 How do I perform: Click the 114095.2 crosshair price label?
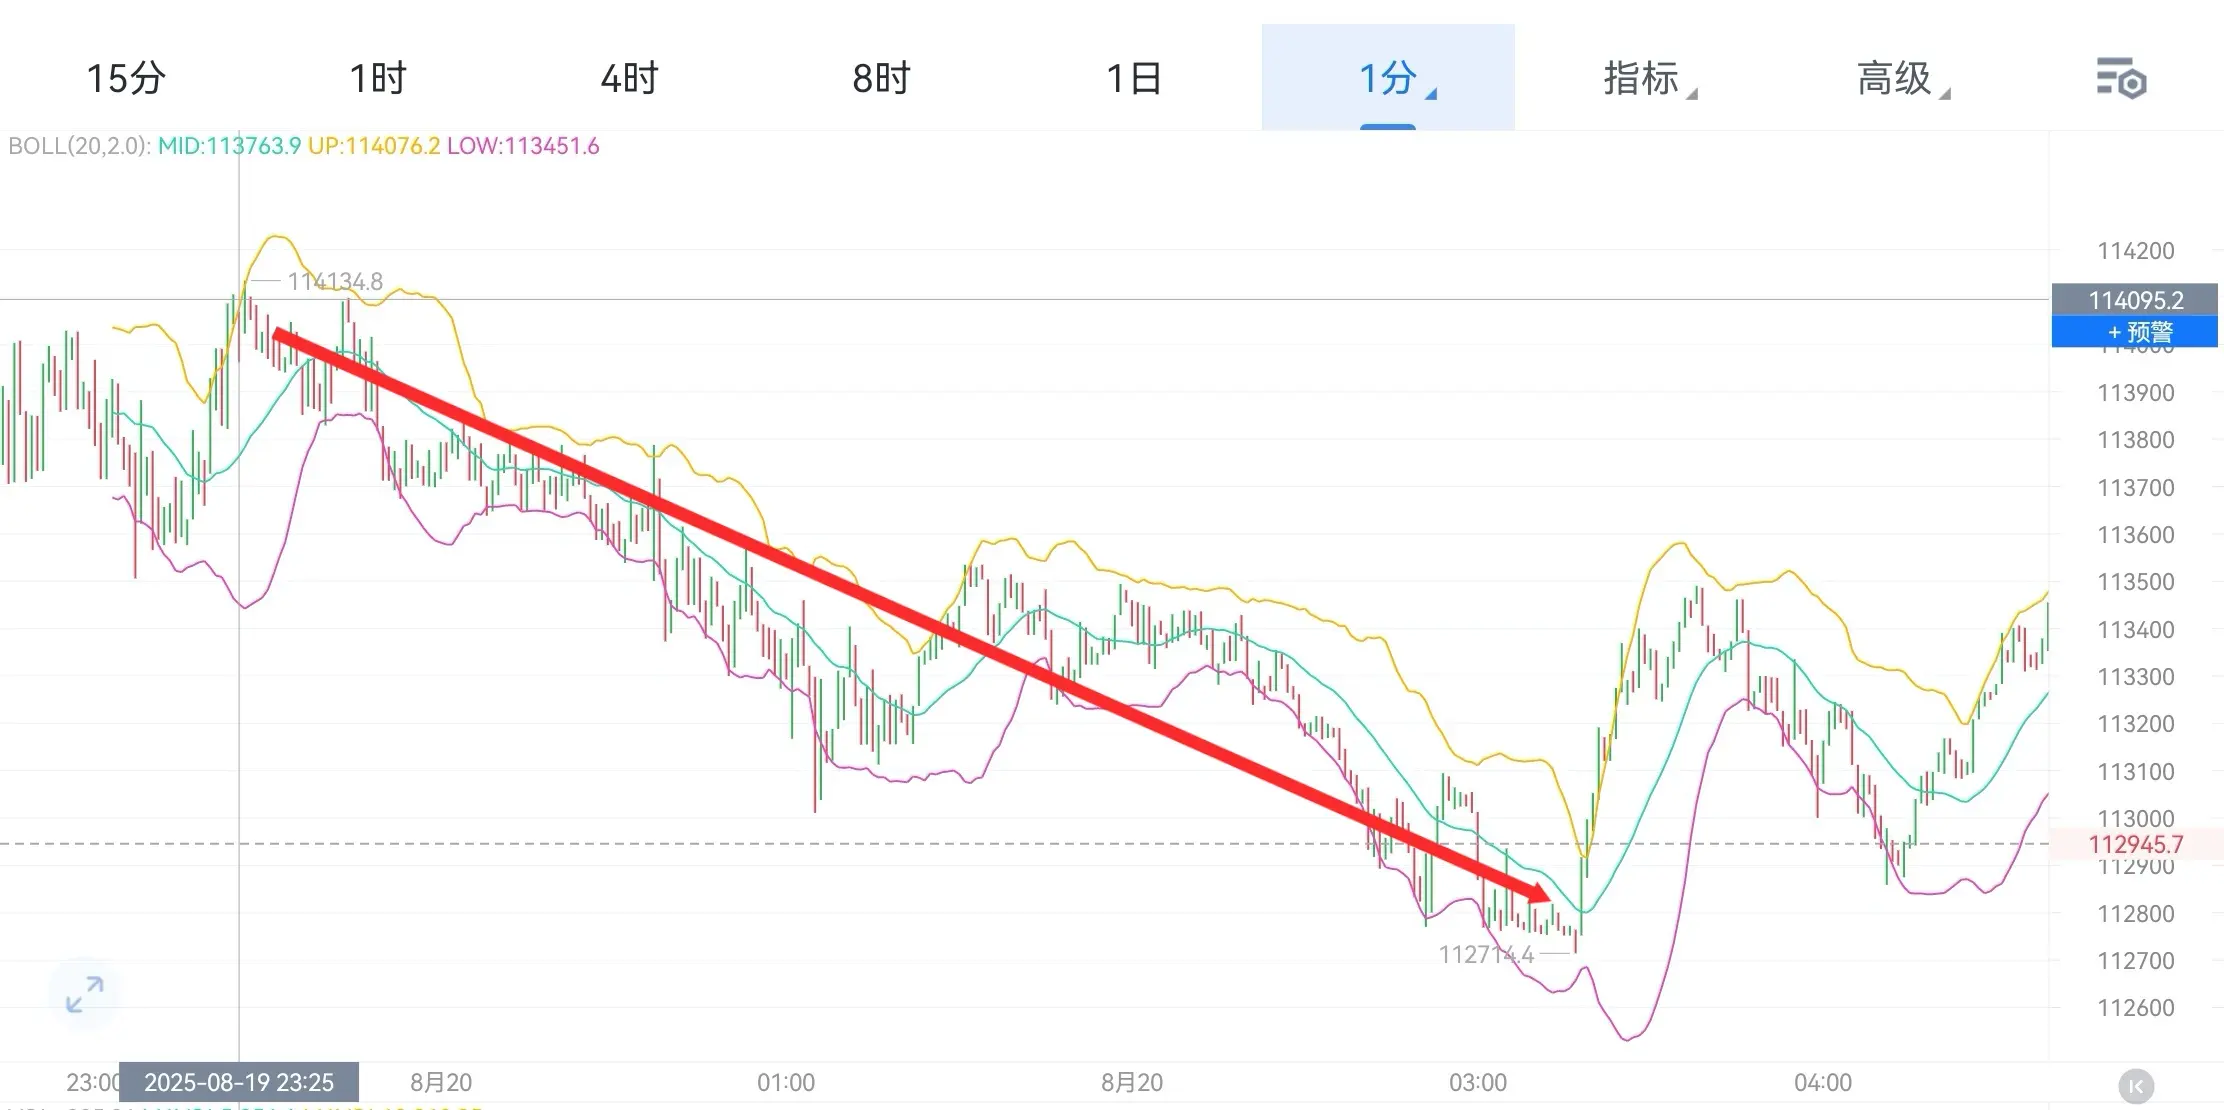click(2134, 300)
